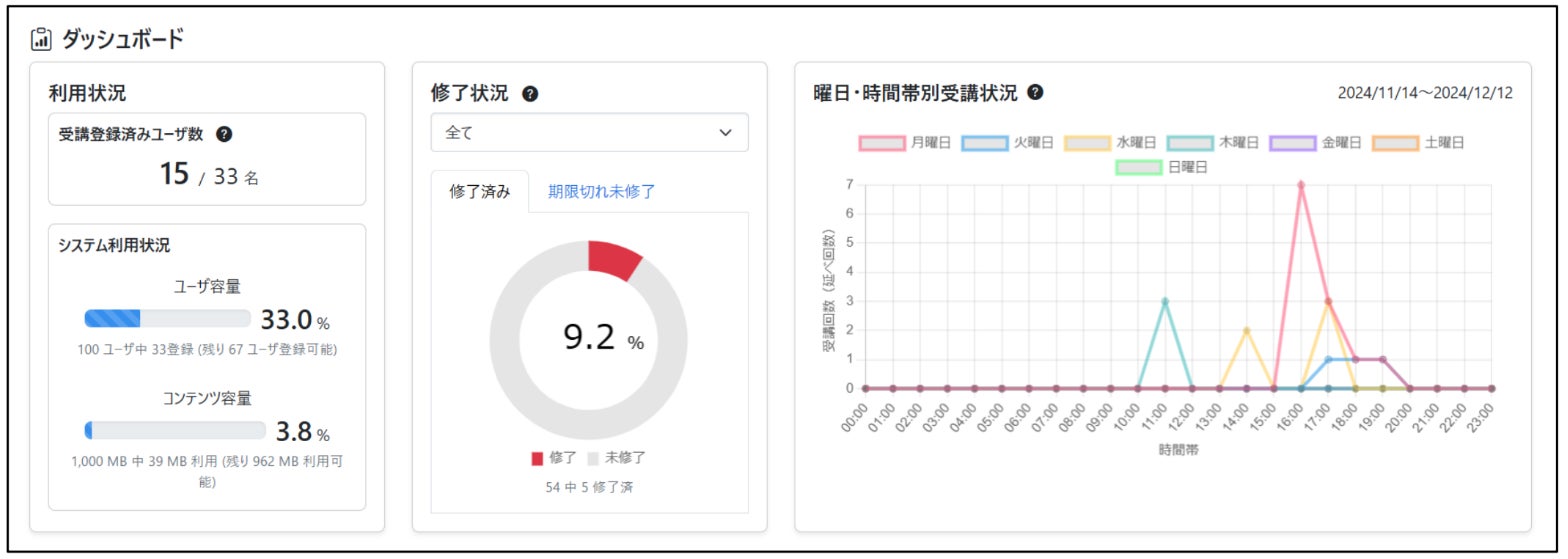Open help icon next to 修了状況
Image resolution: width=1568 pixels, height=559 pixels.
pyautogui.click(x=530, y=94)
